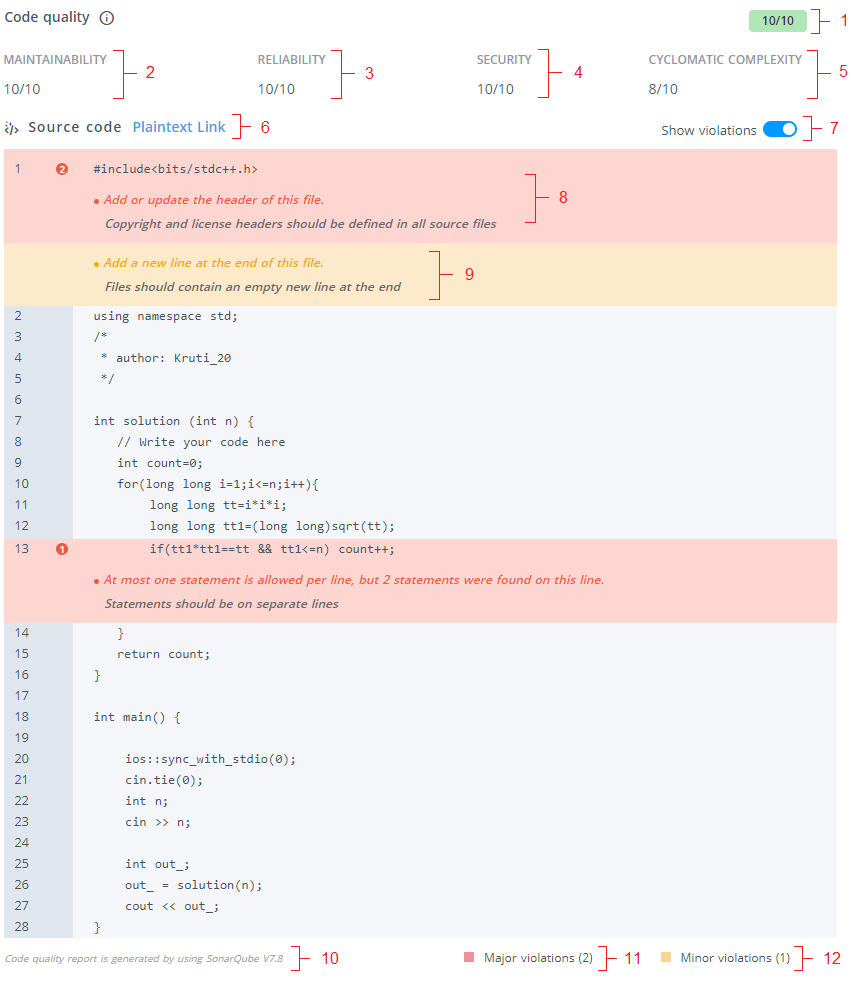851x985 pixels.
Task: Click the Minor violations yellow swatch
Action: (x=666, y=958)
